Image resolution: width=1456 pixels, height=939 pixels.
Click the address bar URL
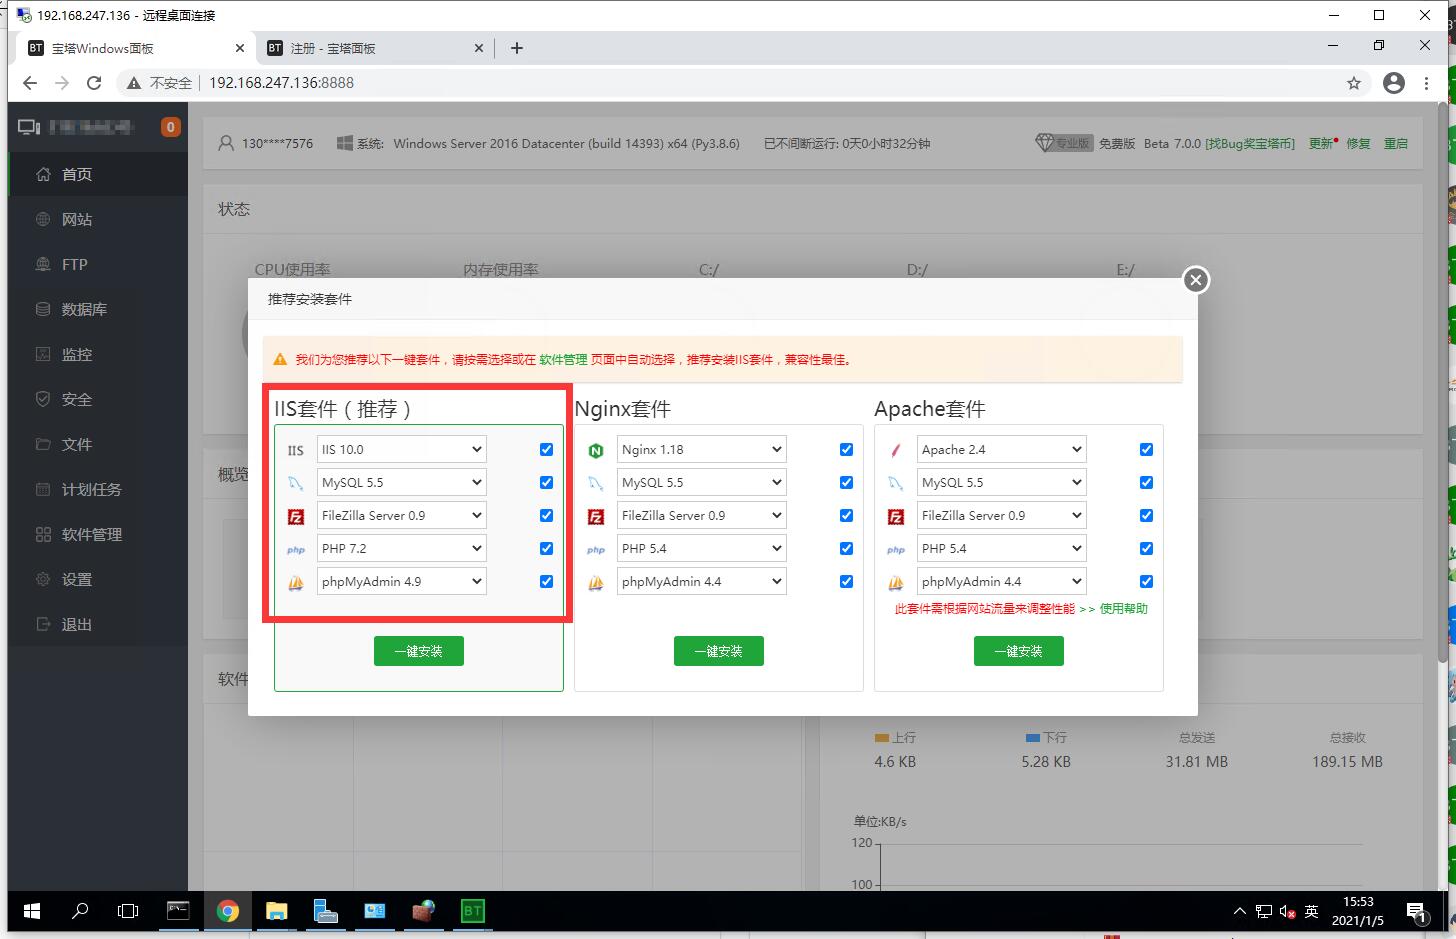[x=282, y=83]
